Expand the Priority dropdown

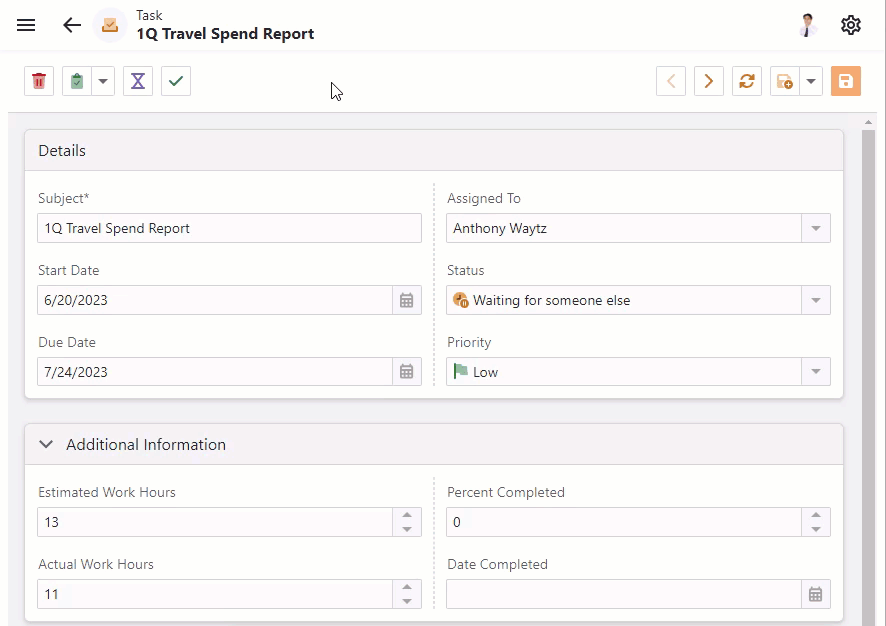pos(816,372)
